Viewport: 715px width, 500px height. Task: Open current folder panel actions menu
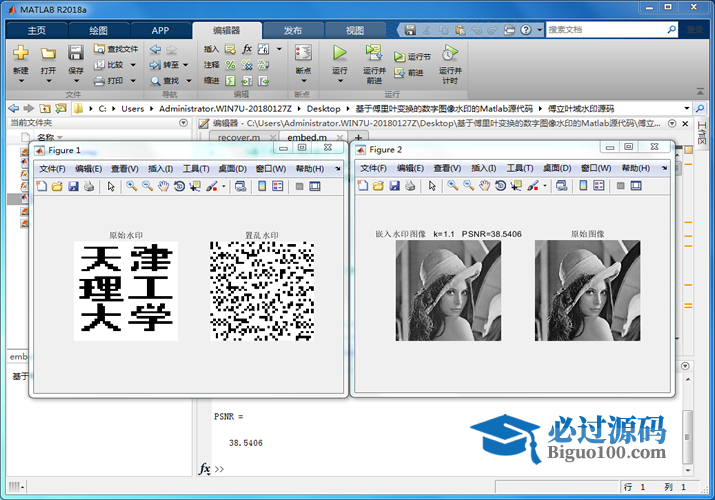tap(183, 123)
